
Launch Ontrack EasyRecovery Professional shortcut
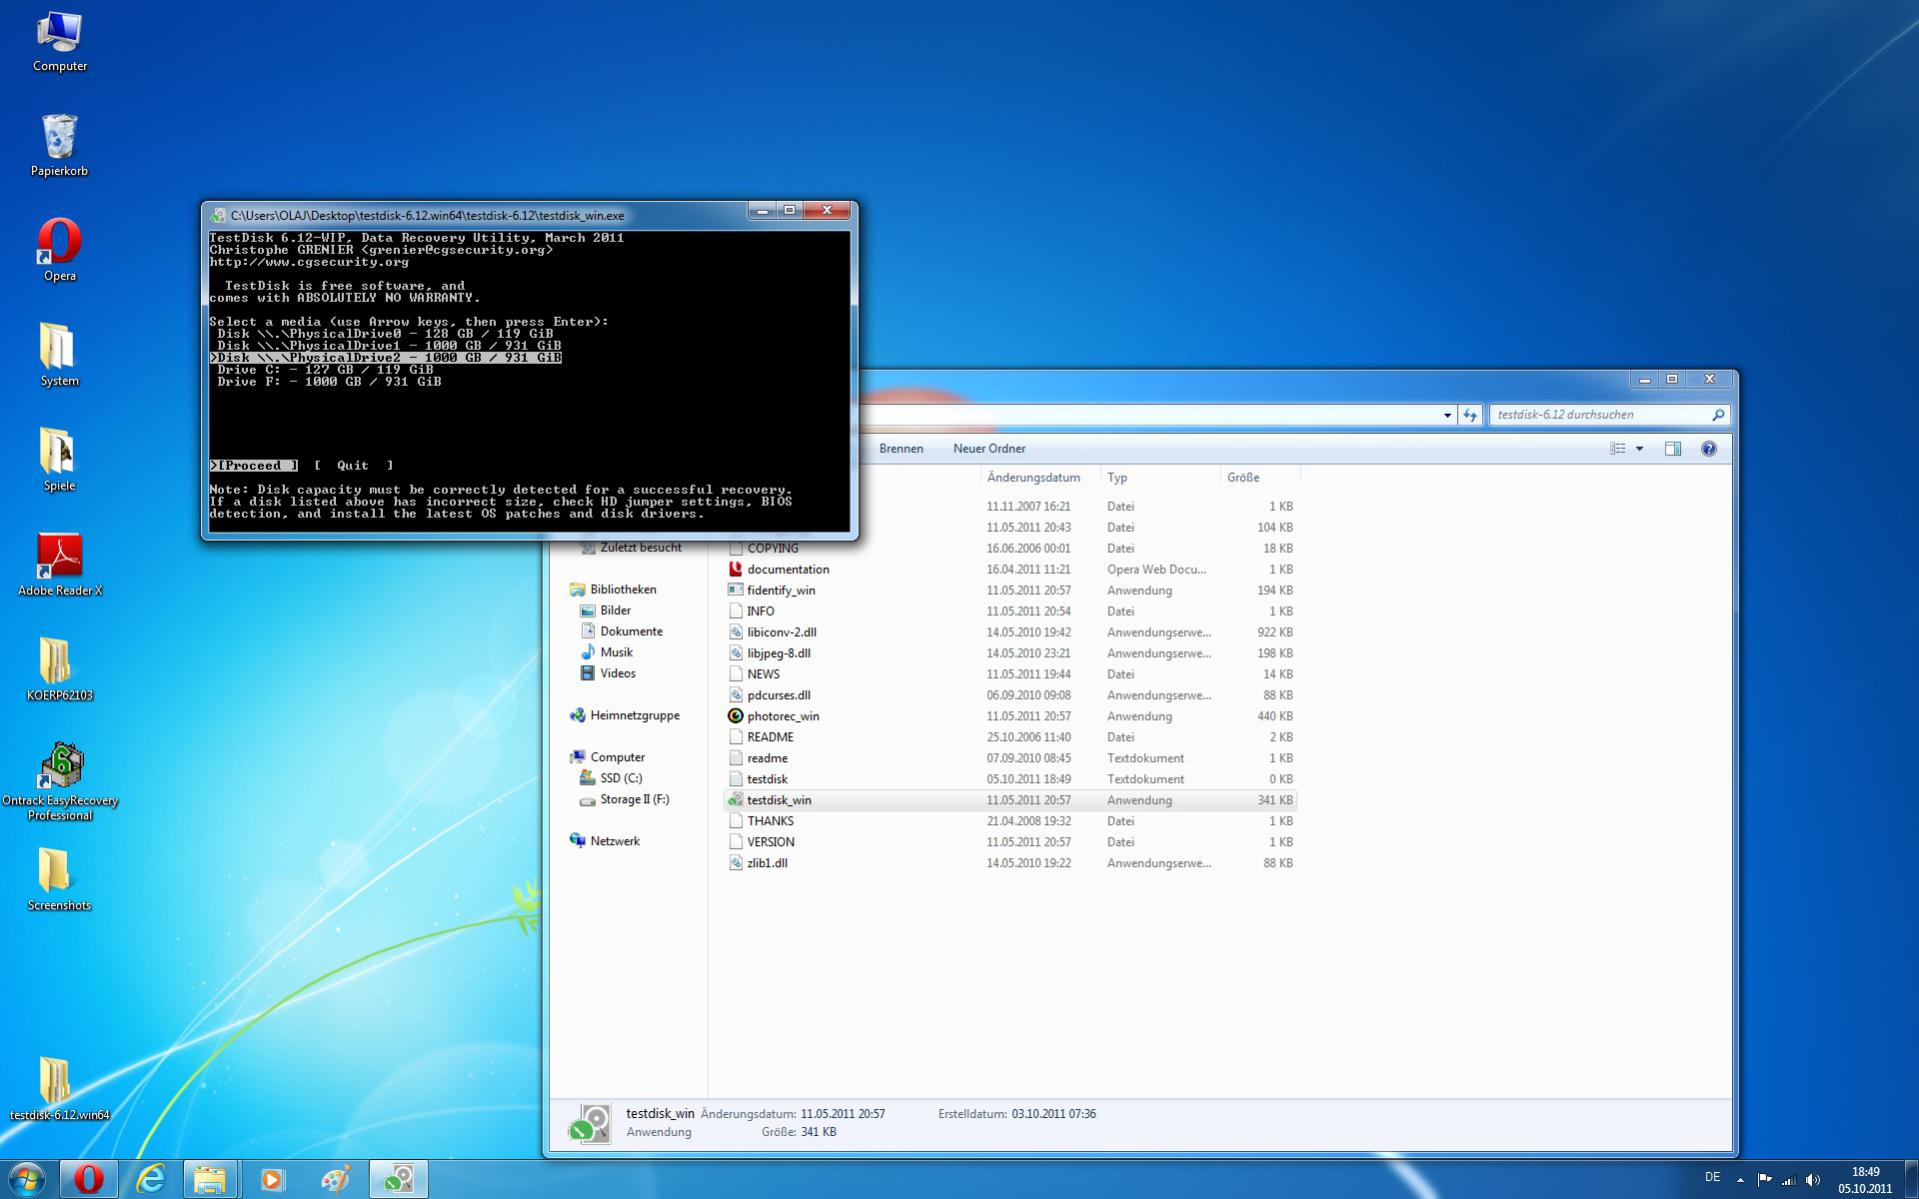pyautogui.click(x=60, y=782)
